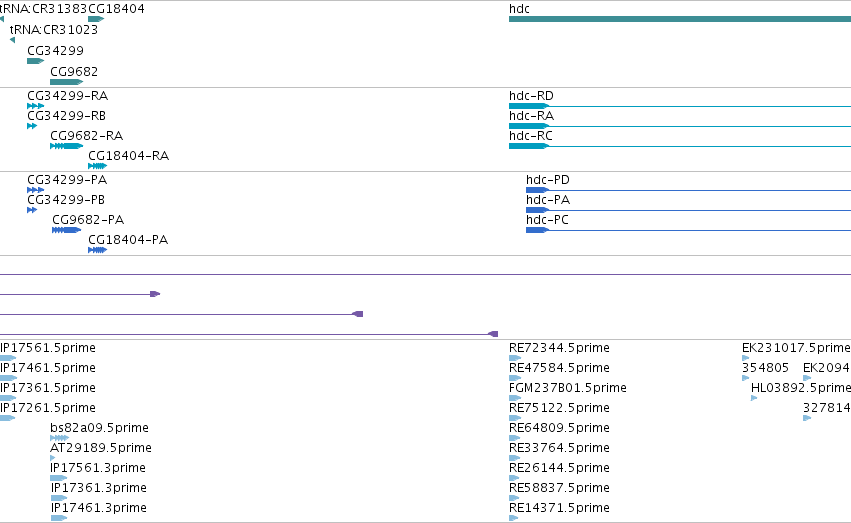Open the CG34299-RA transcript label
The image size is (851, 523).
click(x=68, y=96)
